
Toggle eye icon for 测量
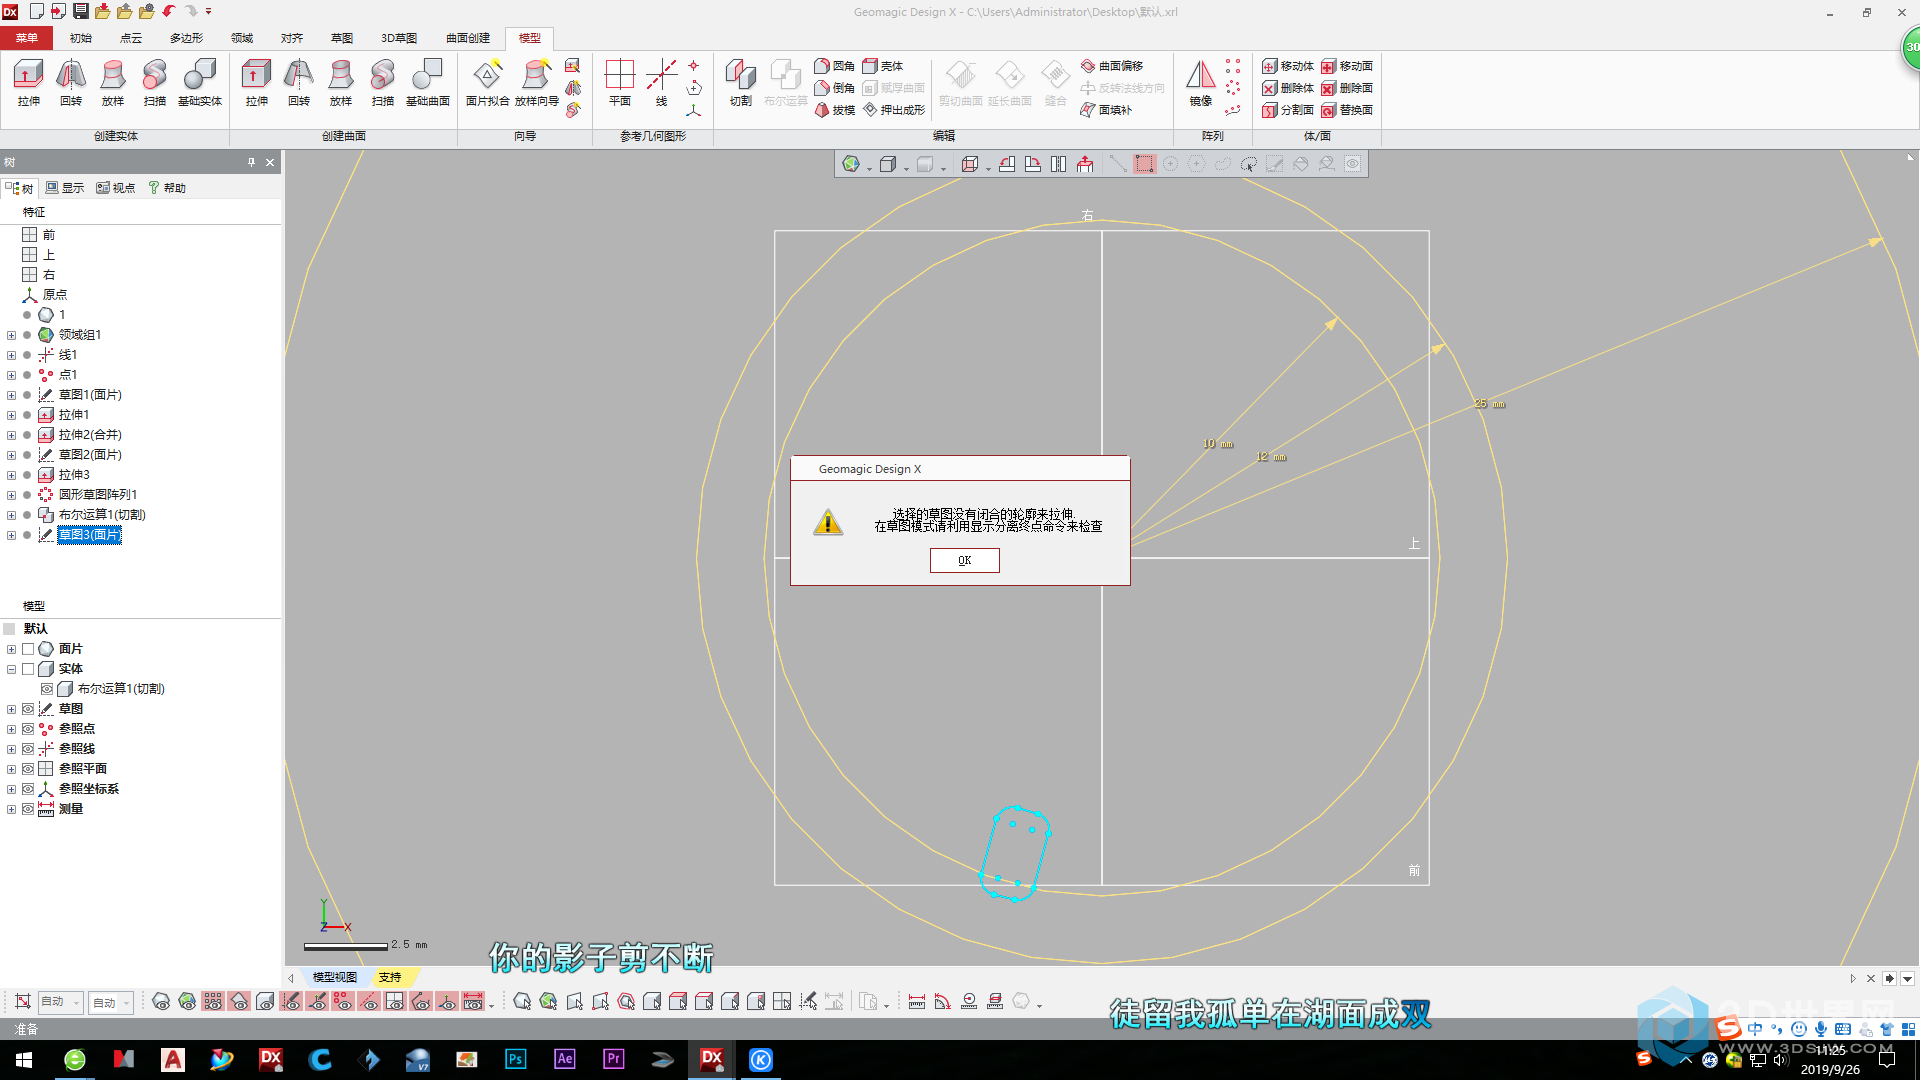(x=28, y=809)
